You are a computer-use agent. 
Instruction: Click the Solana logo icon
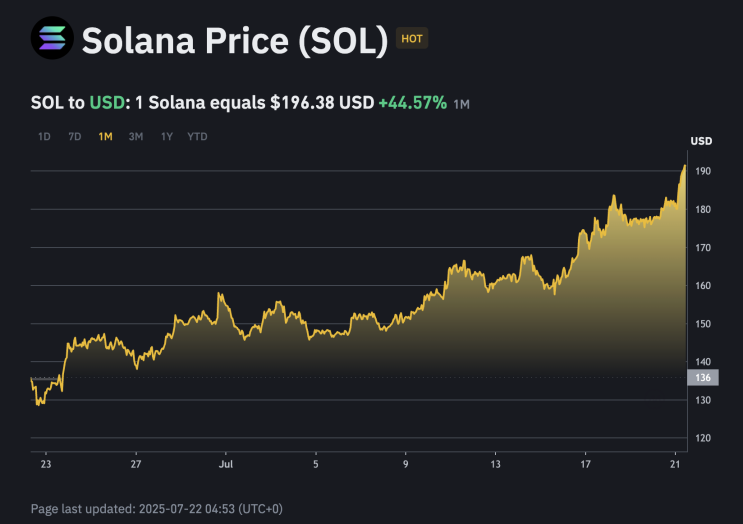52,38
